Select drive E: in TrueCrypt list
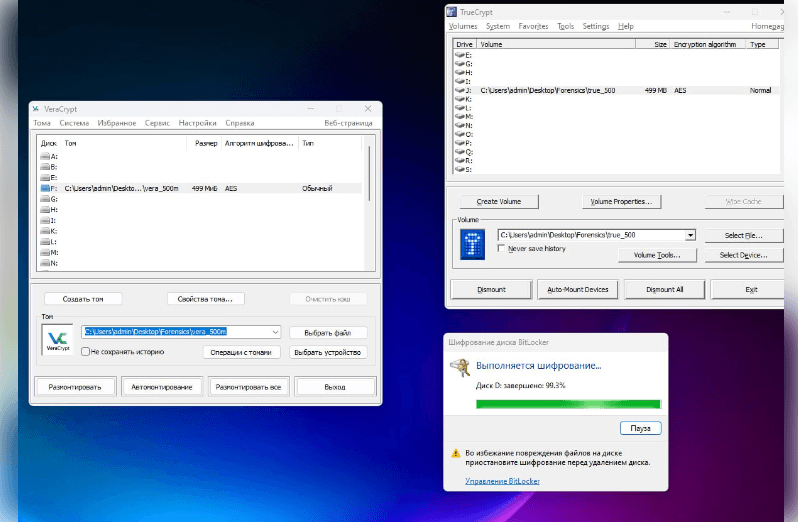Viewport: 798px width, 522px height. click(616, 55)
